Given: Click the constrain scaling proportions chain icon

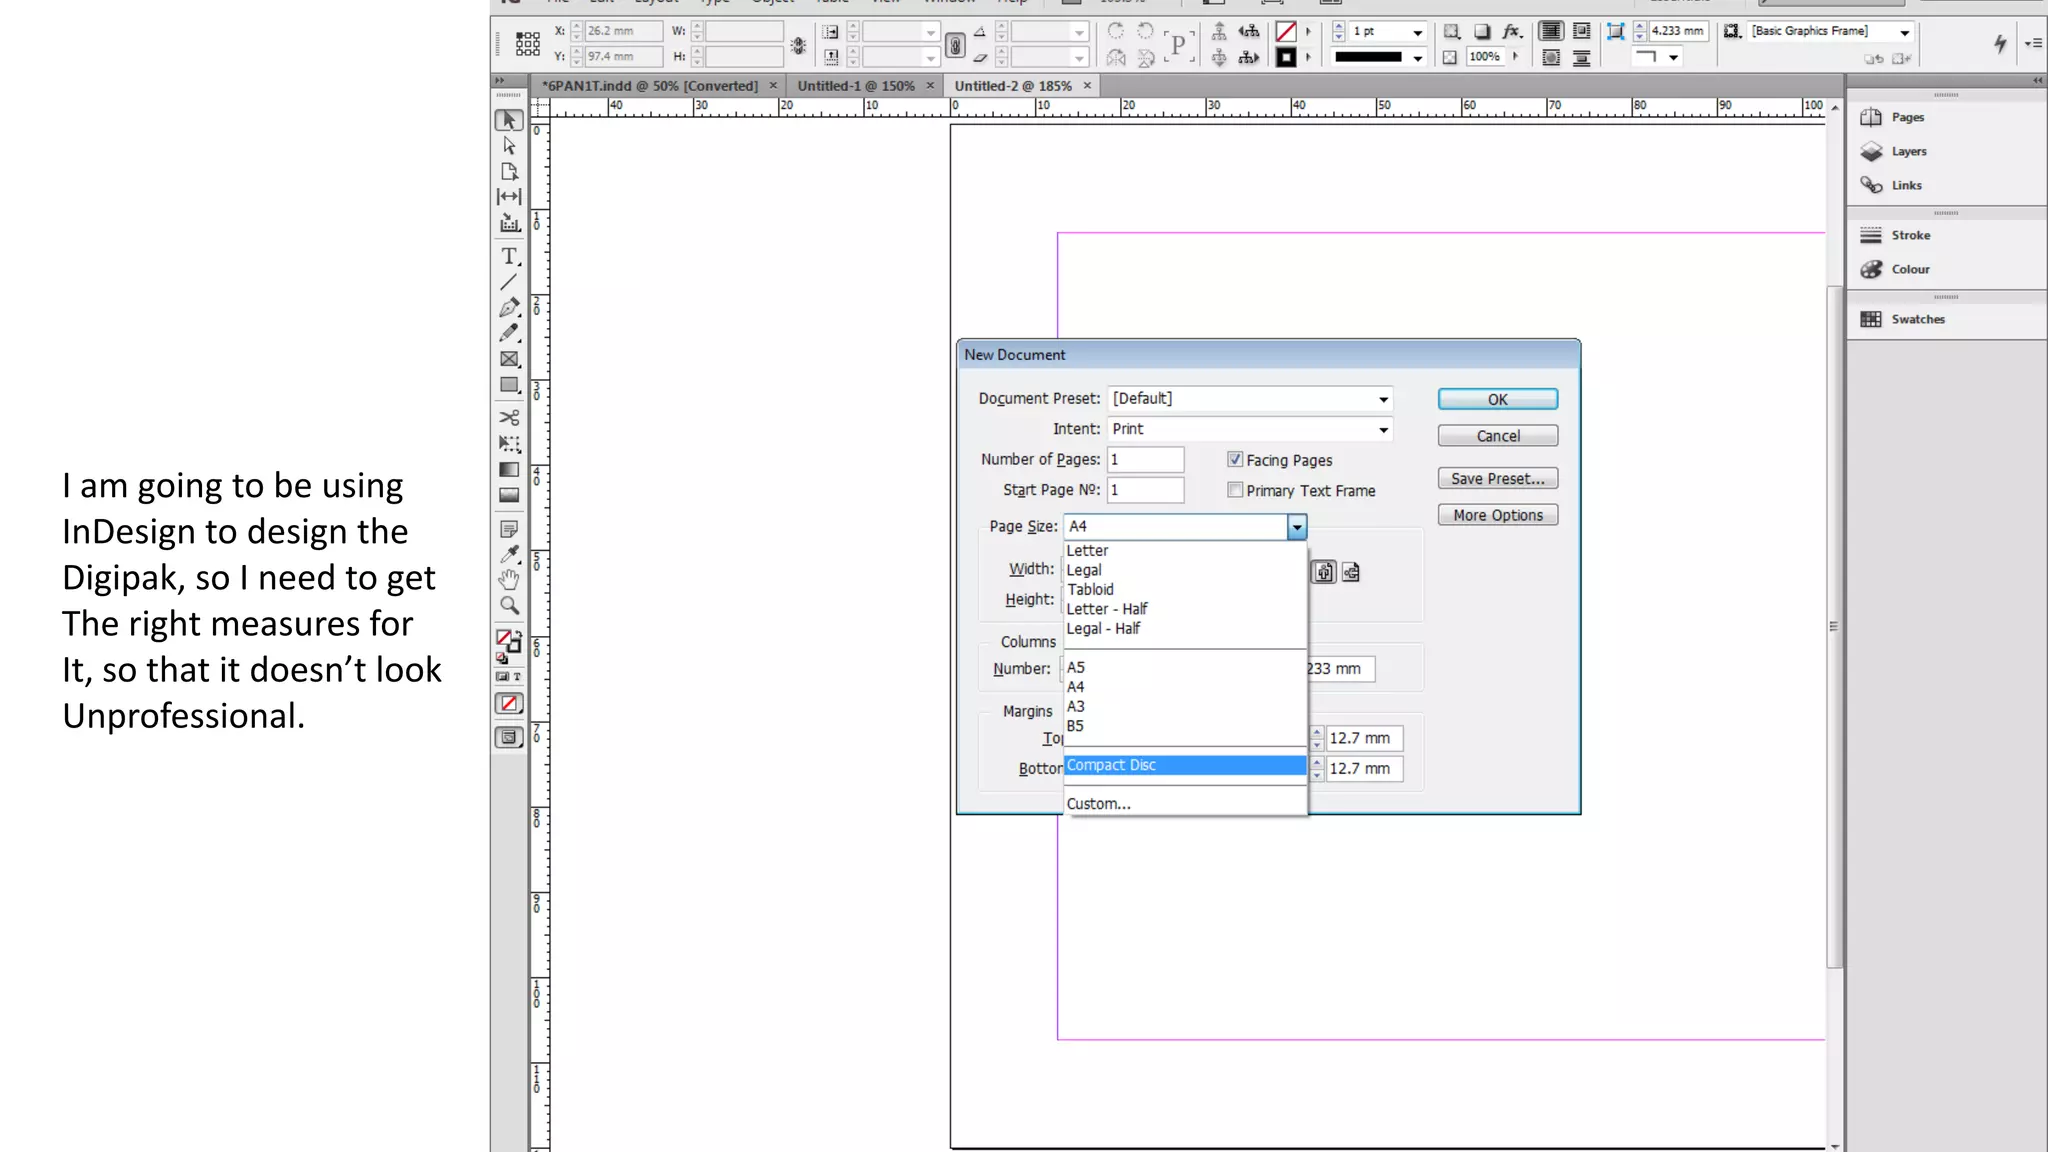Looking at the screenshot, I should pyautogui.click(x=955, y=45).
